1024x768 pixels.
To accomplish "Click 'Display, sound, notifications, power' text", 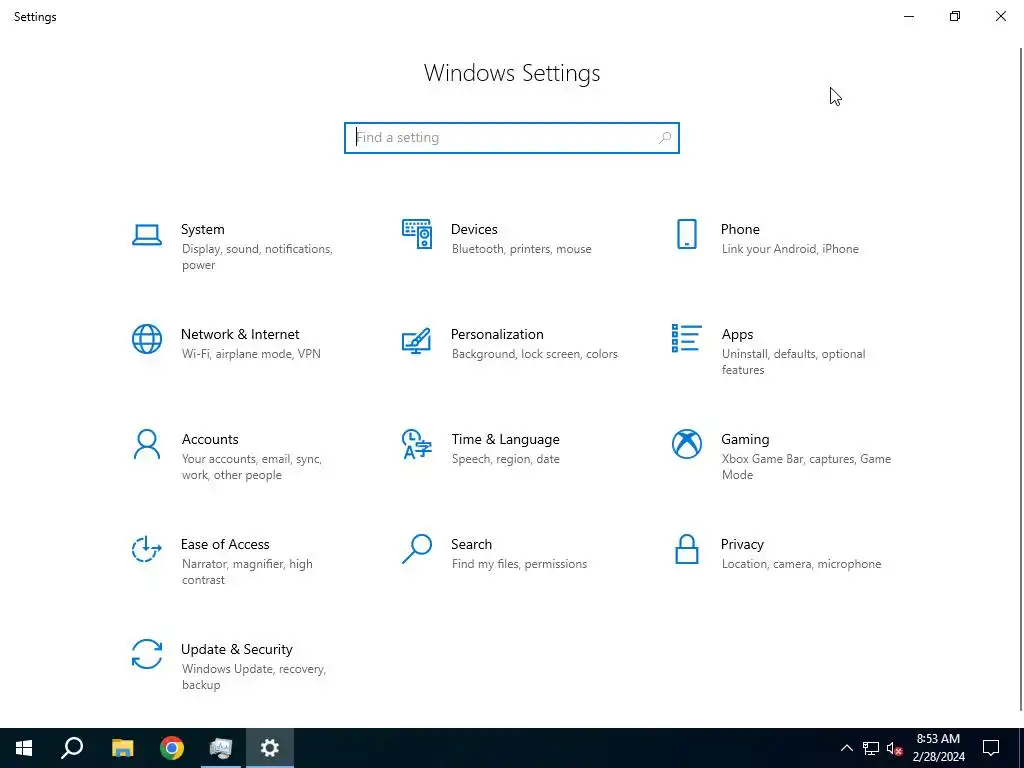I will pos(257,257).
